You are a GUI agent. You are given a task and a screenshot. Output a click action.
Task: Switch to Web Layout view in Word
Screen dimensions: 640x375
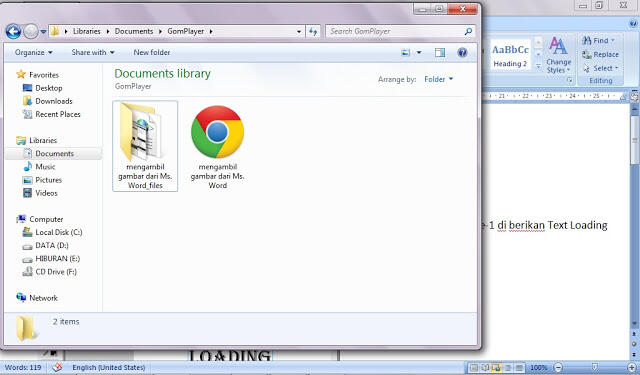pos(496,368)
